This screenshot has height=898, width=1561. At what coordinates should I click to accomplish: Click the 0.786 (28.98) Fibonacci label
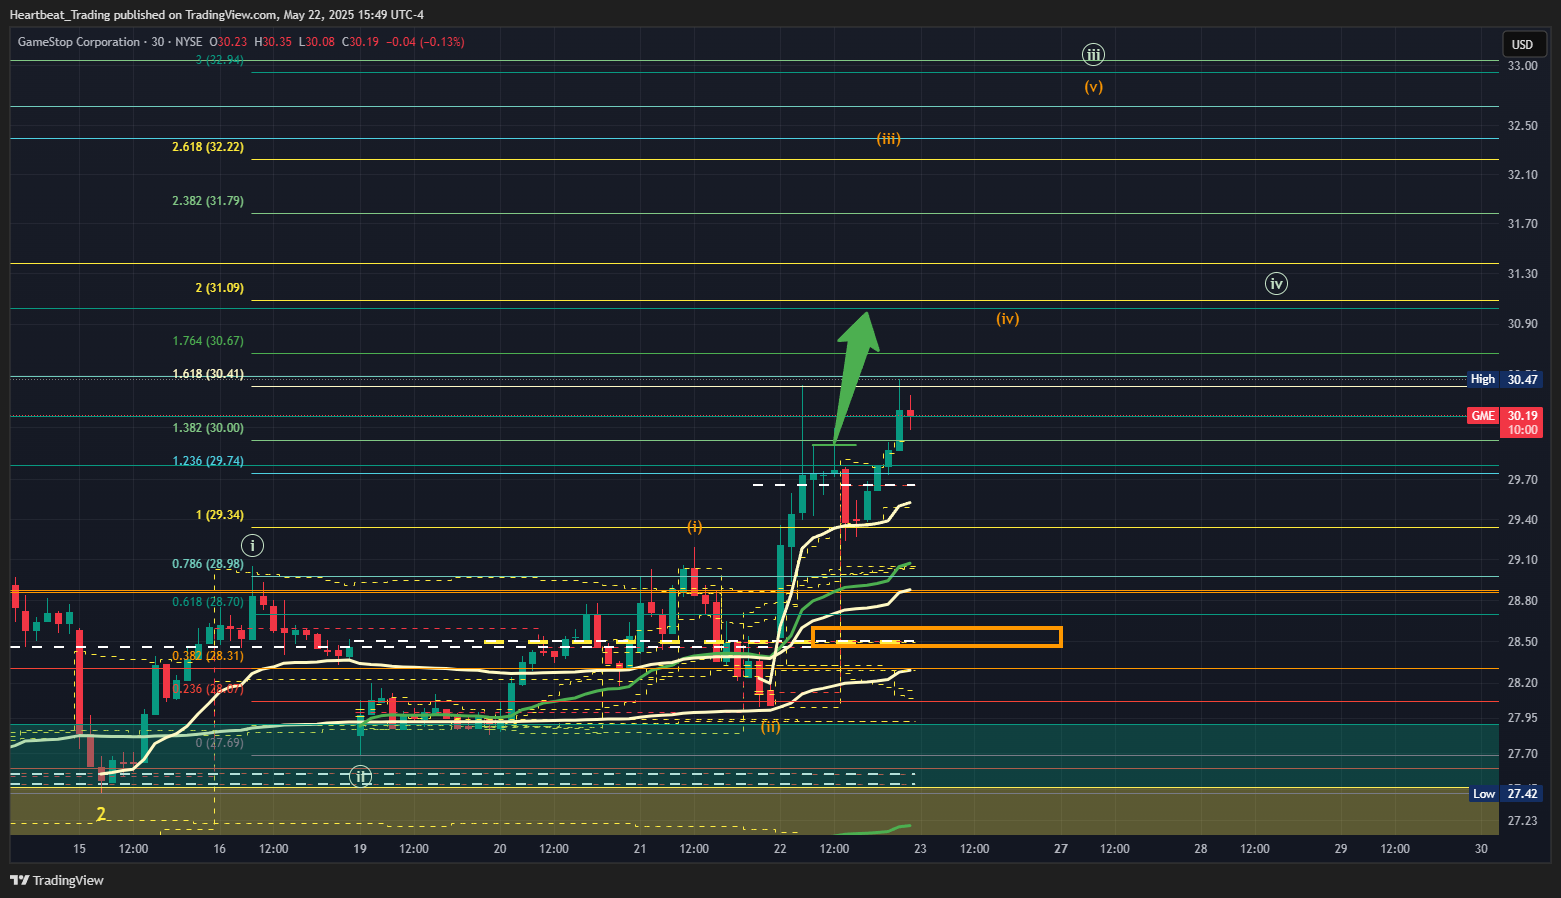click(208, 564)
